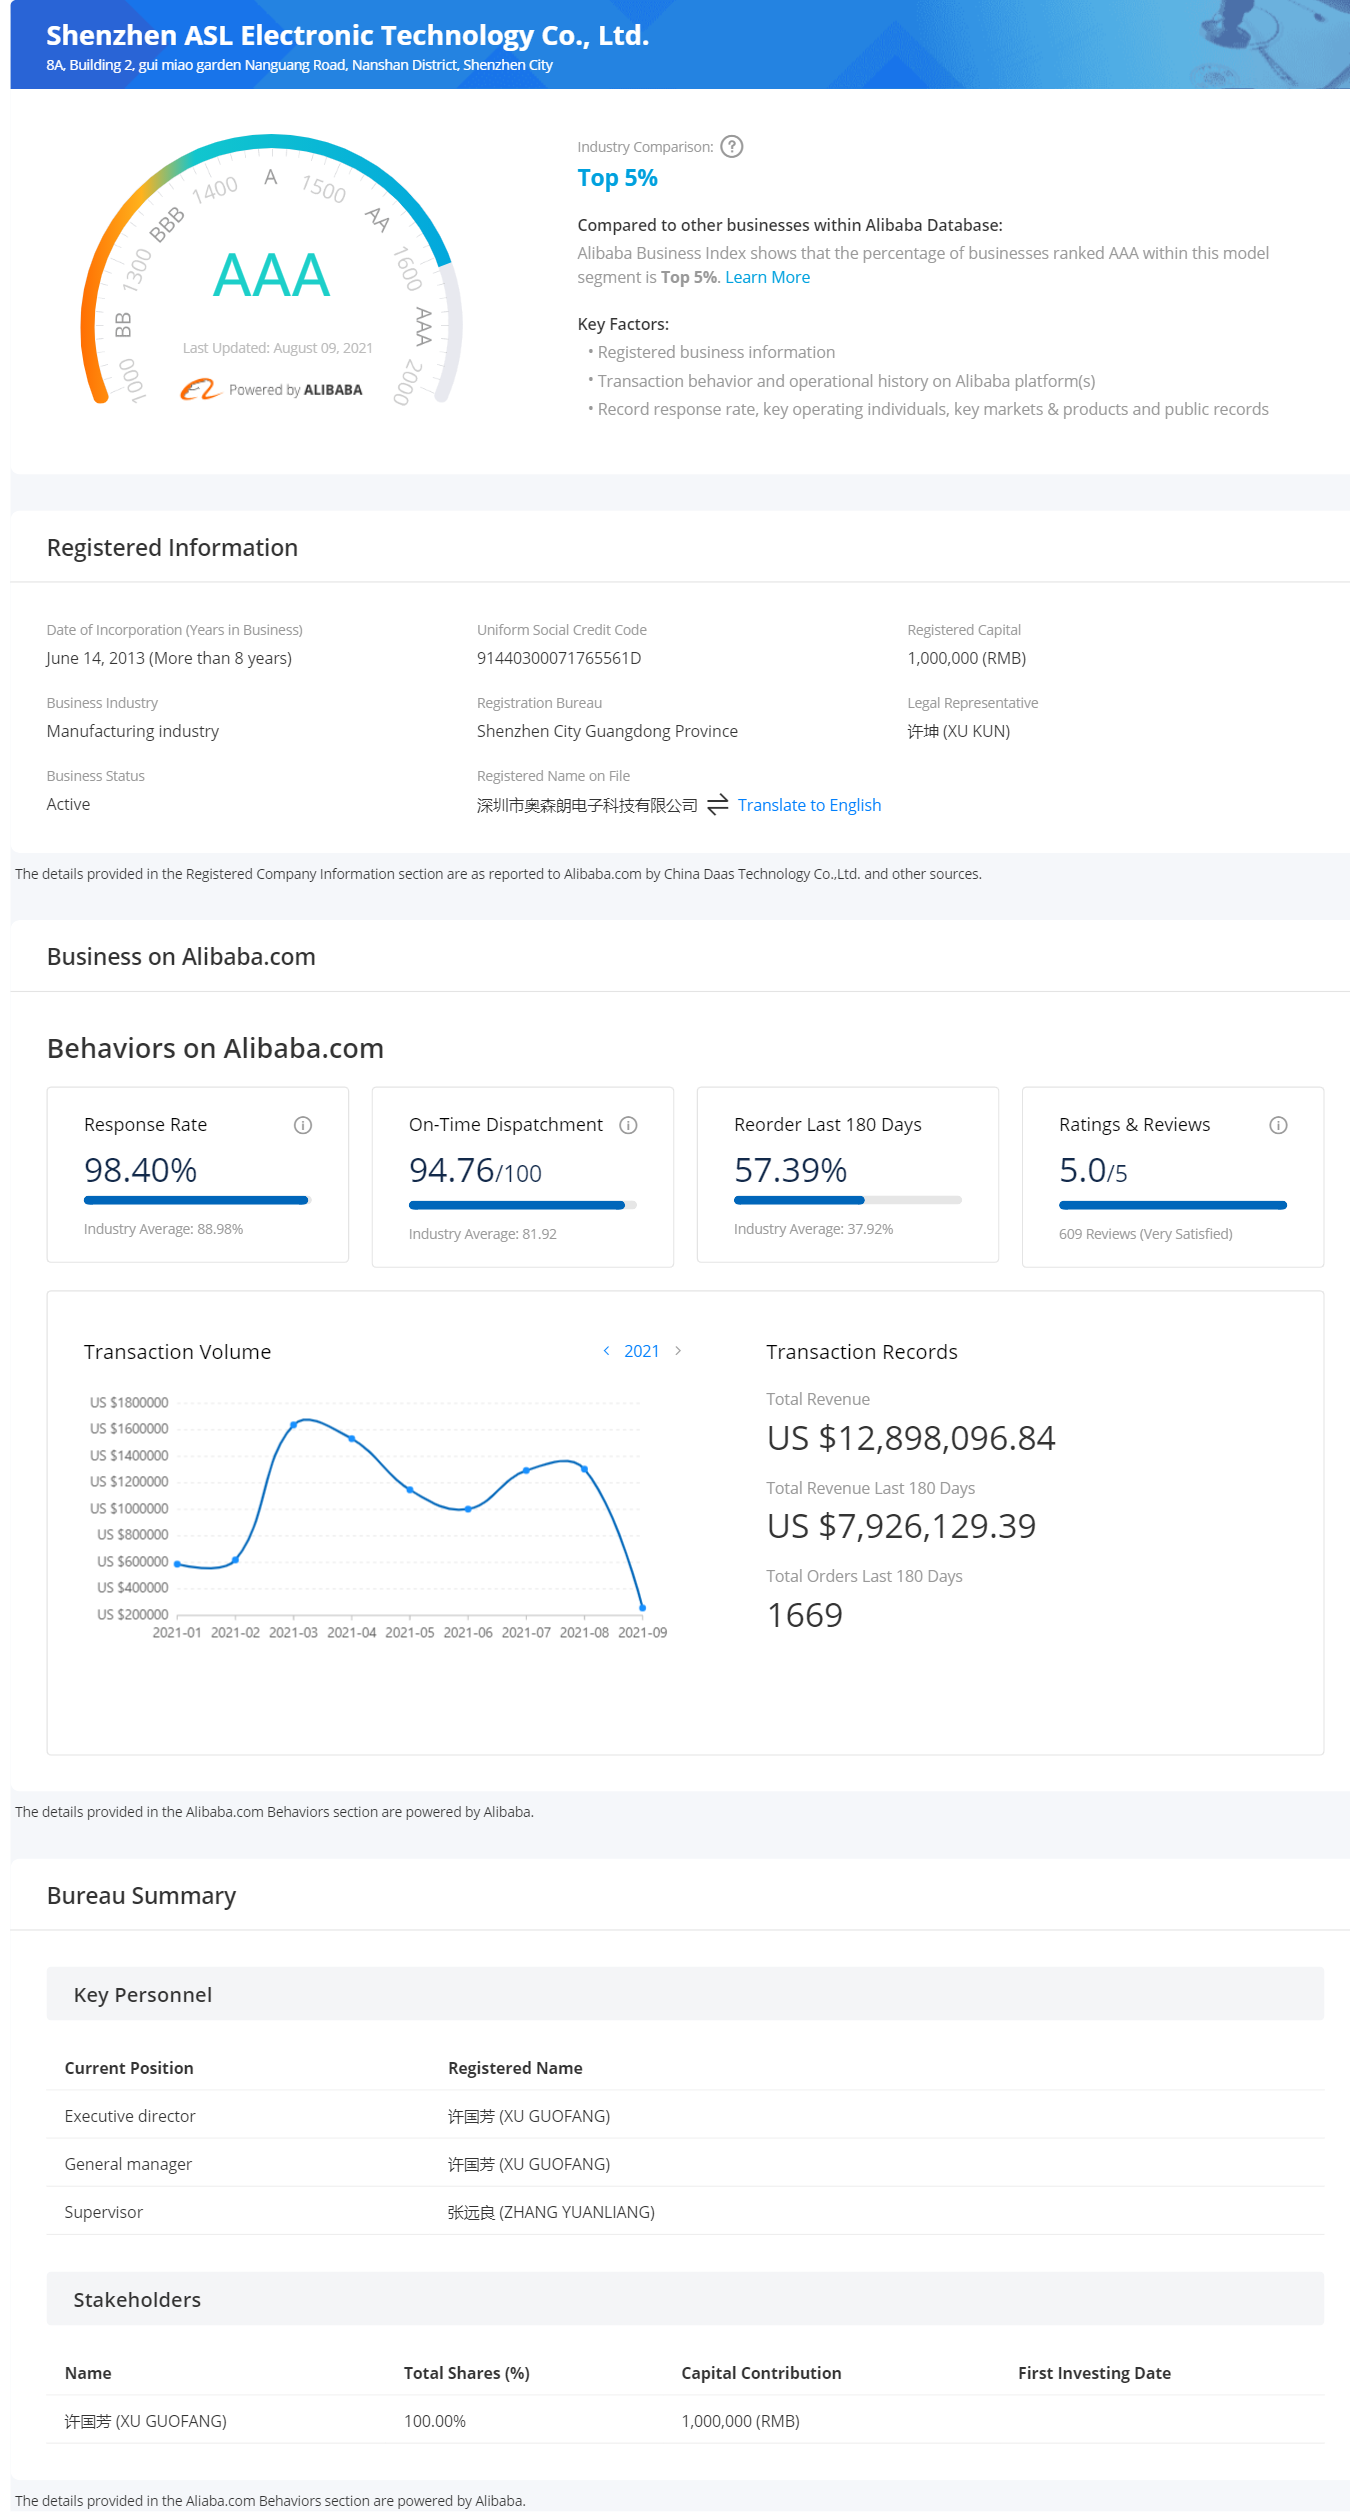Click the Stakeholders section header
Image resolution: width=1350 pixels, height=2512 pixels.
[137, 2300]
